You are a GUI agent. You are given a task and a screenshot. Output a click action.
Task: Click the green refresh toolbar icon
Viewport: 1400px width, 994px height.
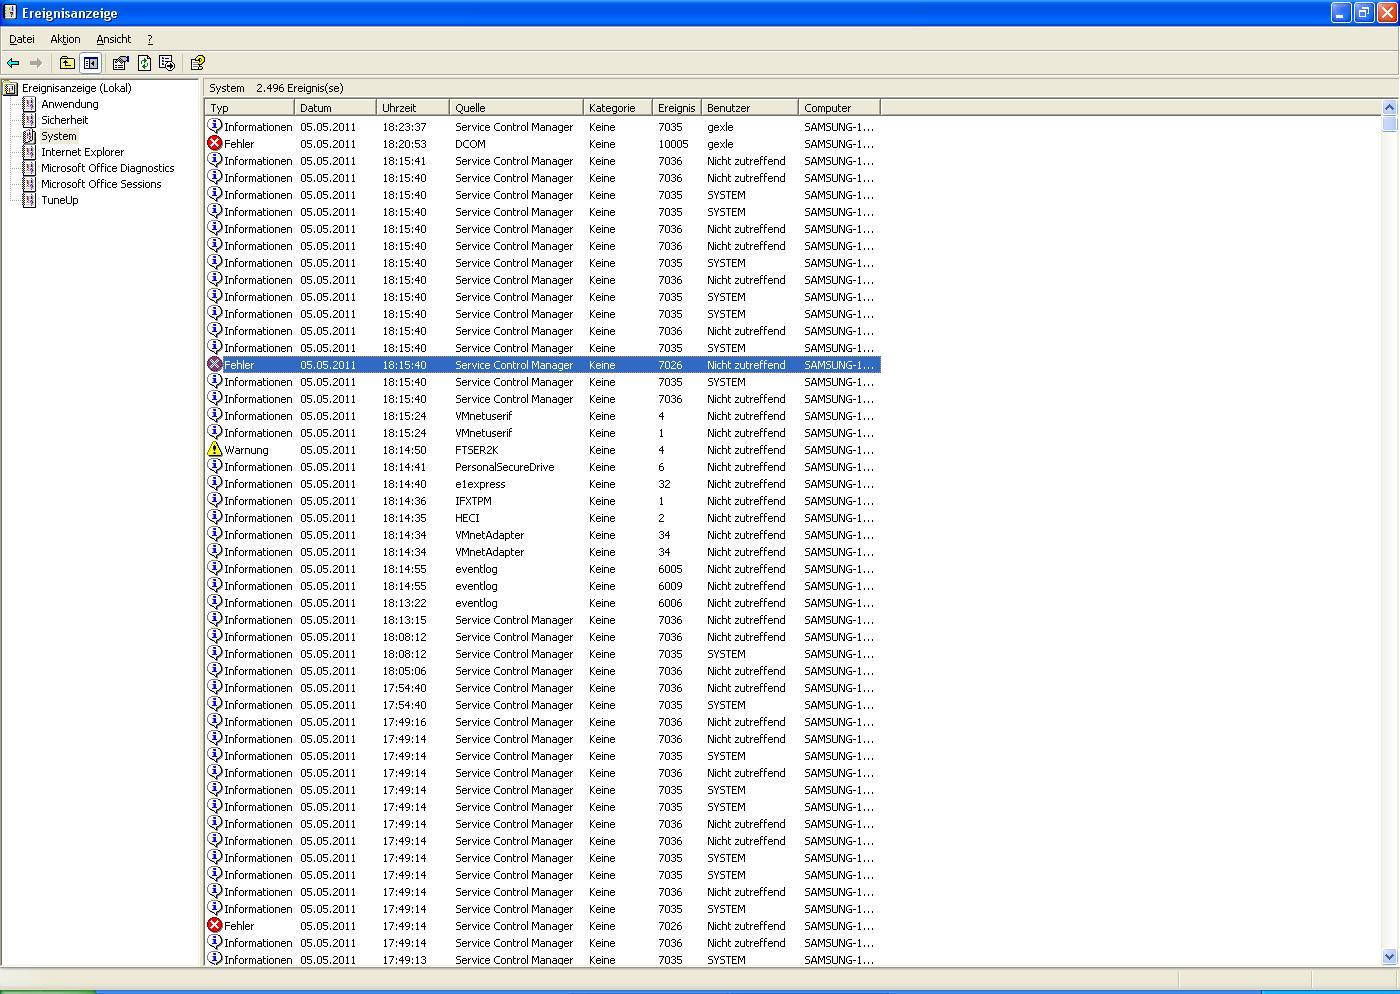[144, 63]
